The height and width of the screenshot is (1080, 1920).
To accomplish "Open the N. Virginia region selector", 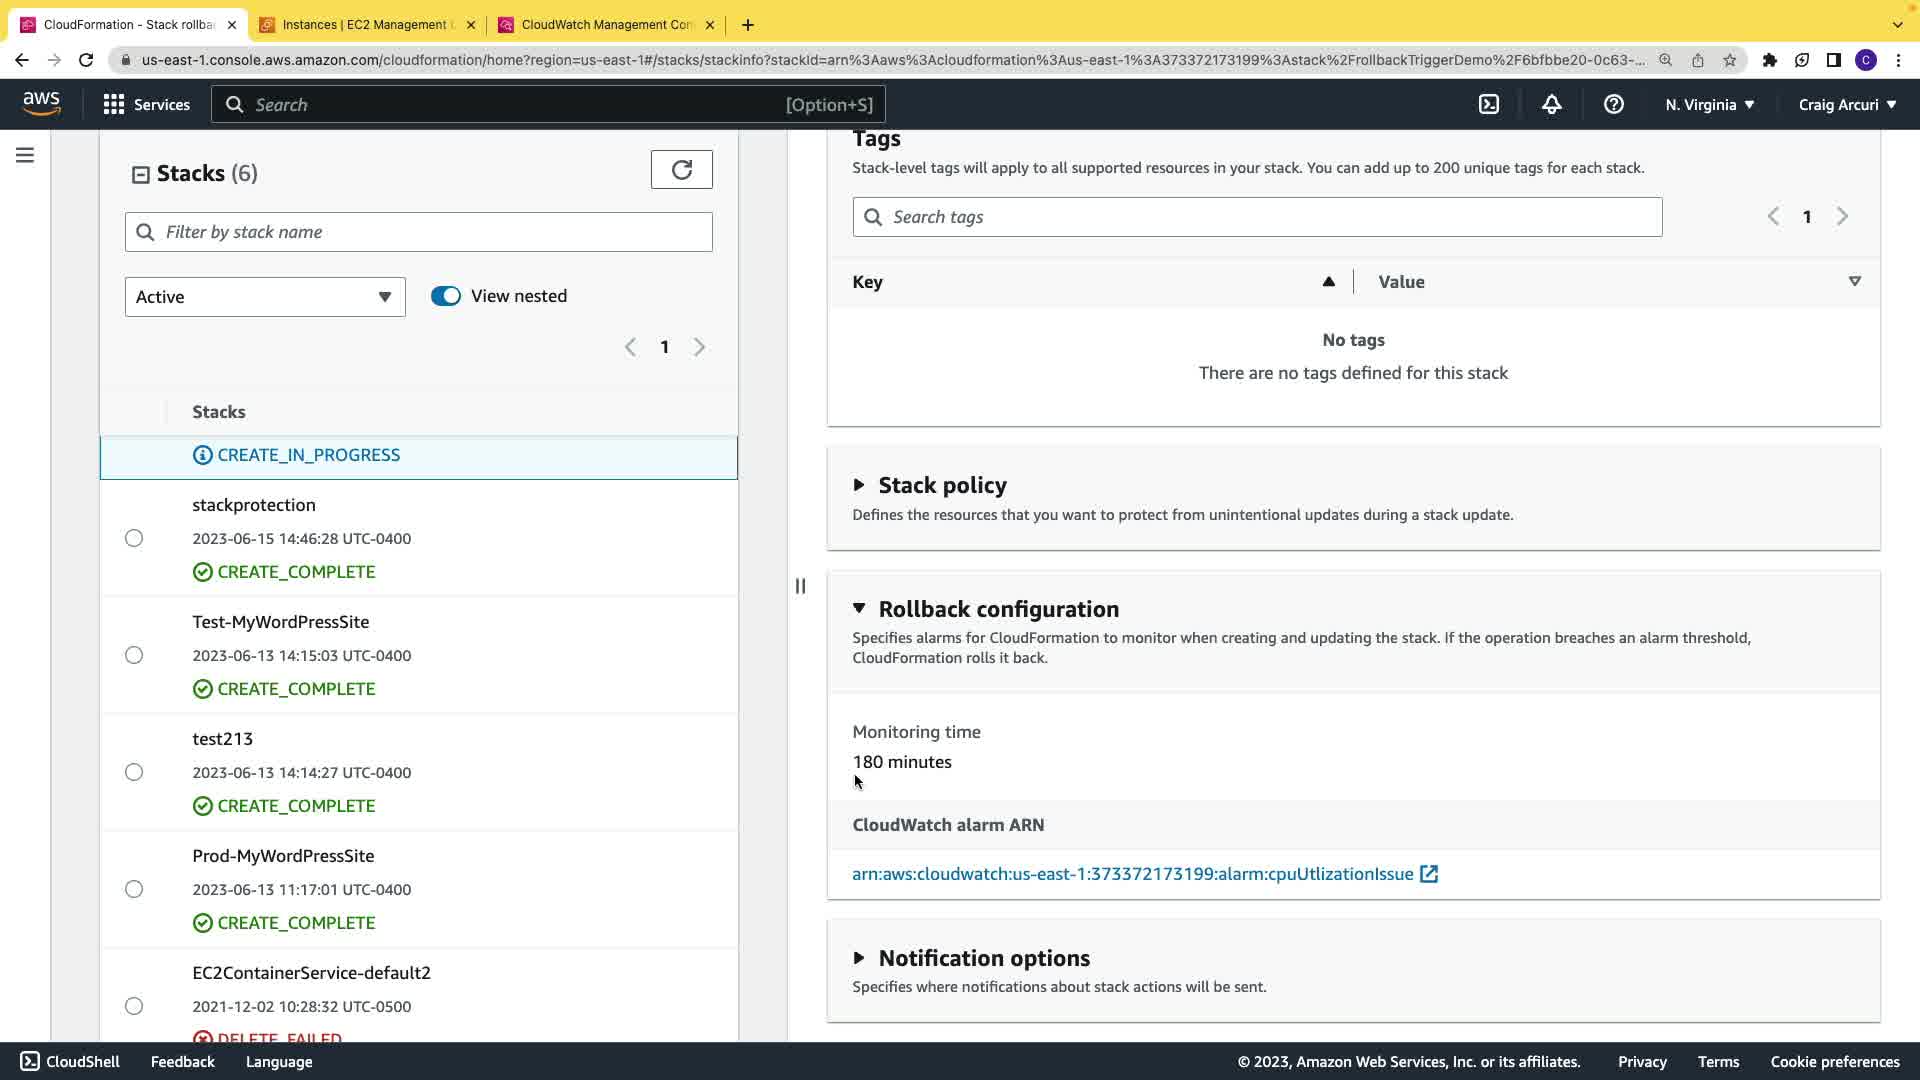I will pos(1709,104).
